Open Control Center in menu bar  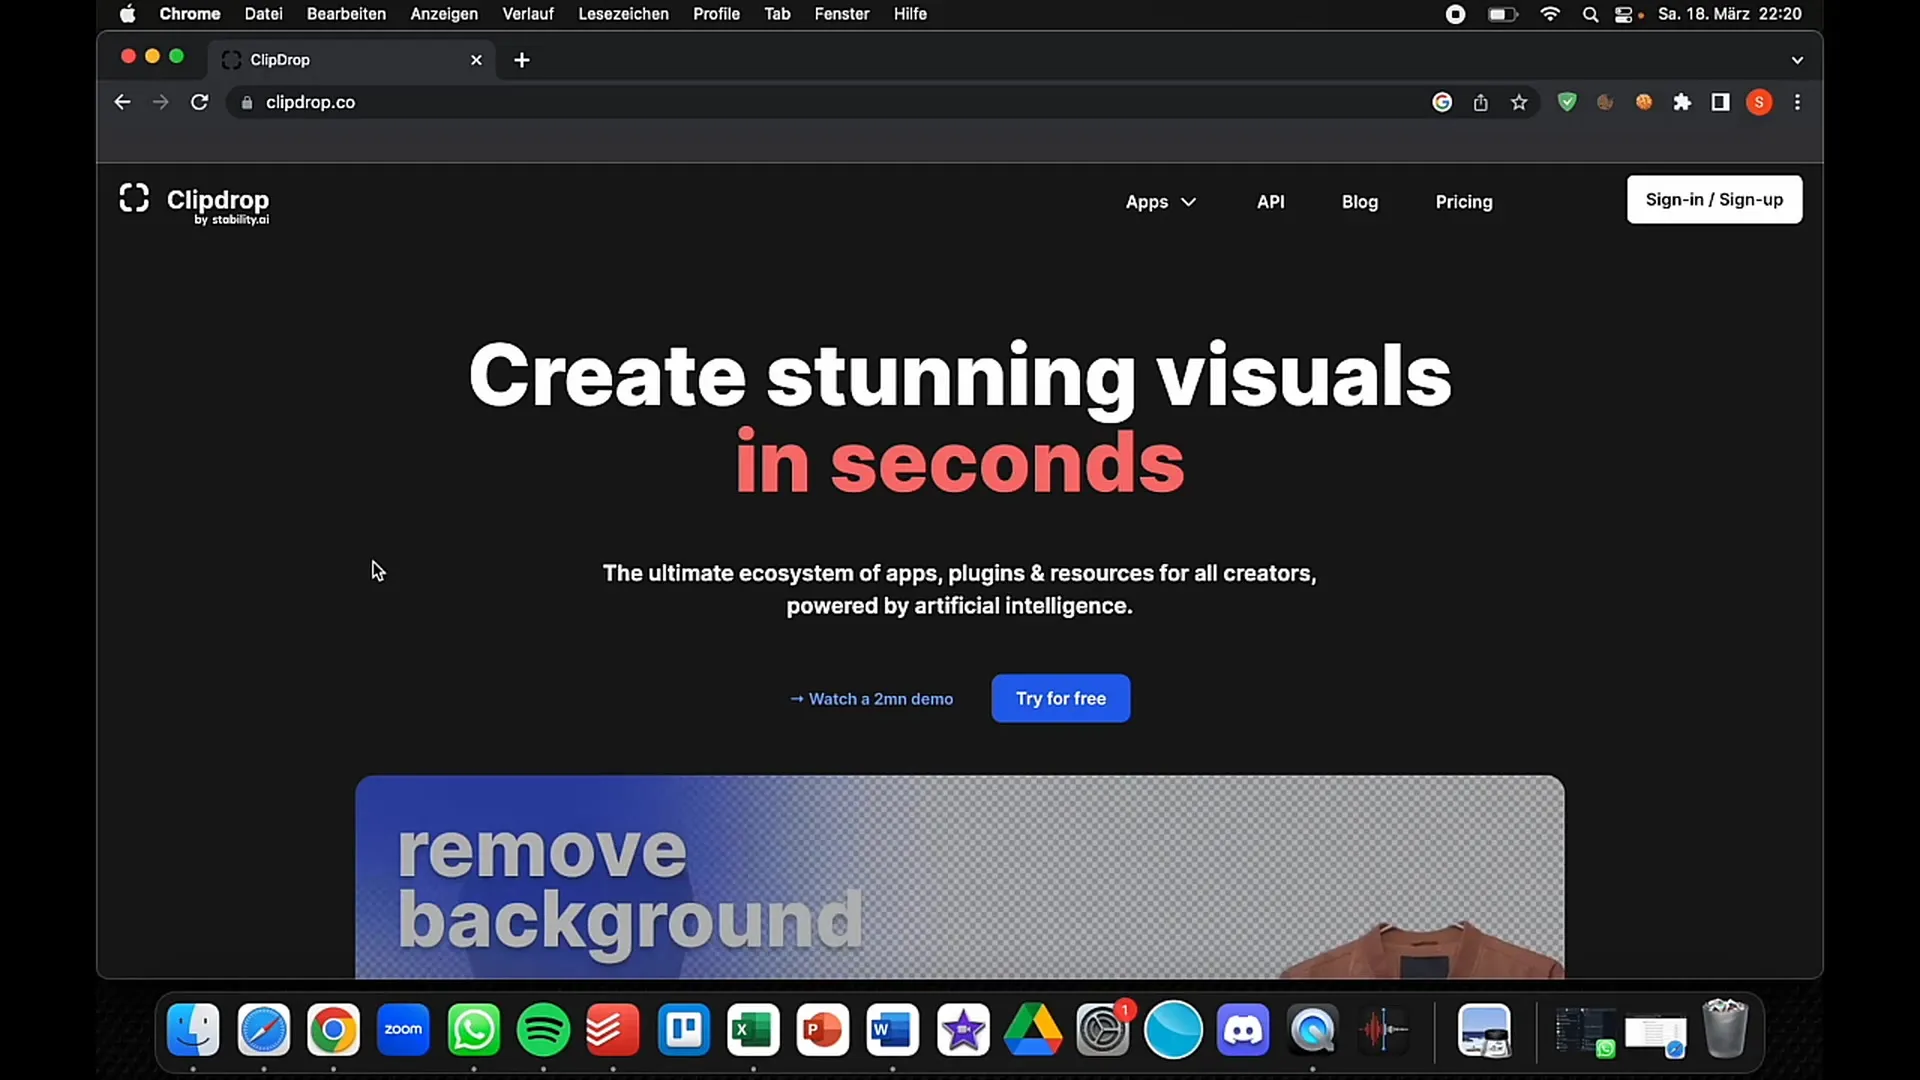click(x=1625, y=14)
